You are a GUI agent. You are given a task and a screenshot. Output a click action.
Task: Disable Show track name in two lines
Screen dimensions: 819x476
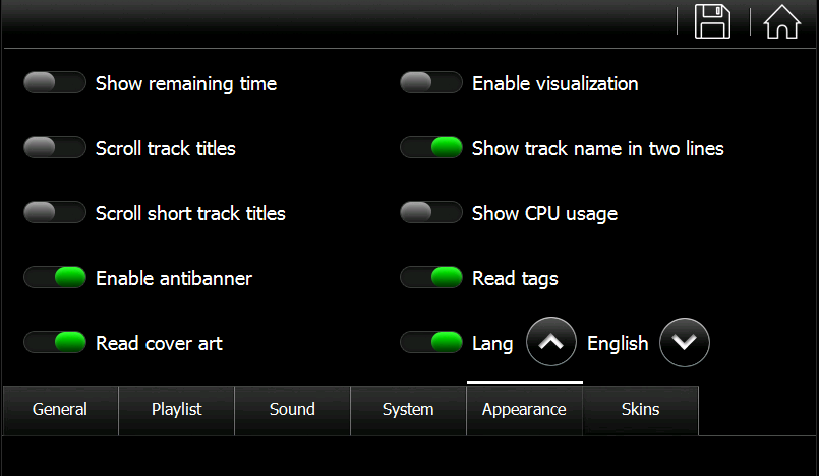[x=431, y=147]
